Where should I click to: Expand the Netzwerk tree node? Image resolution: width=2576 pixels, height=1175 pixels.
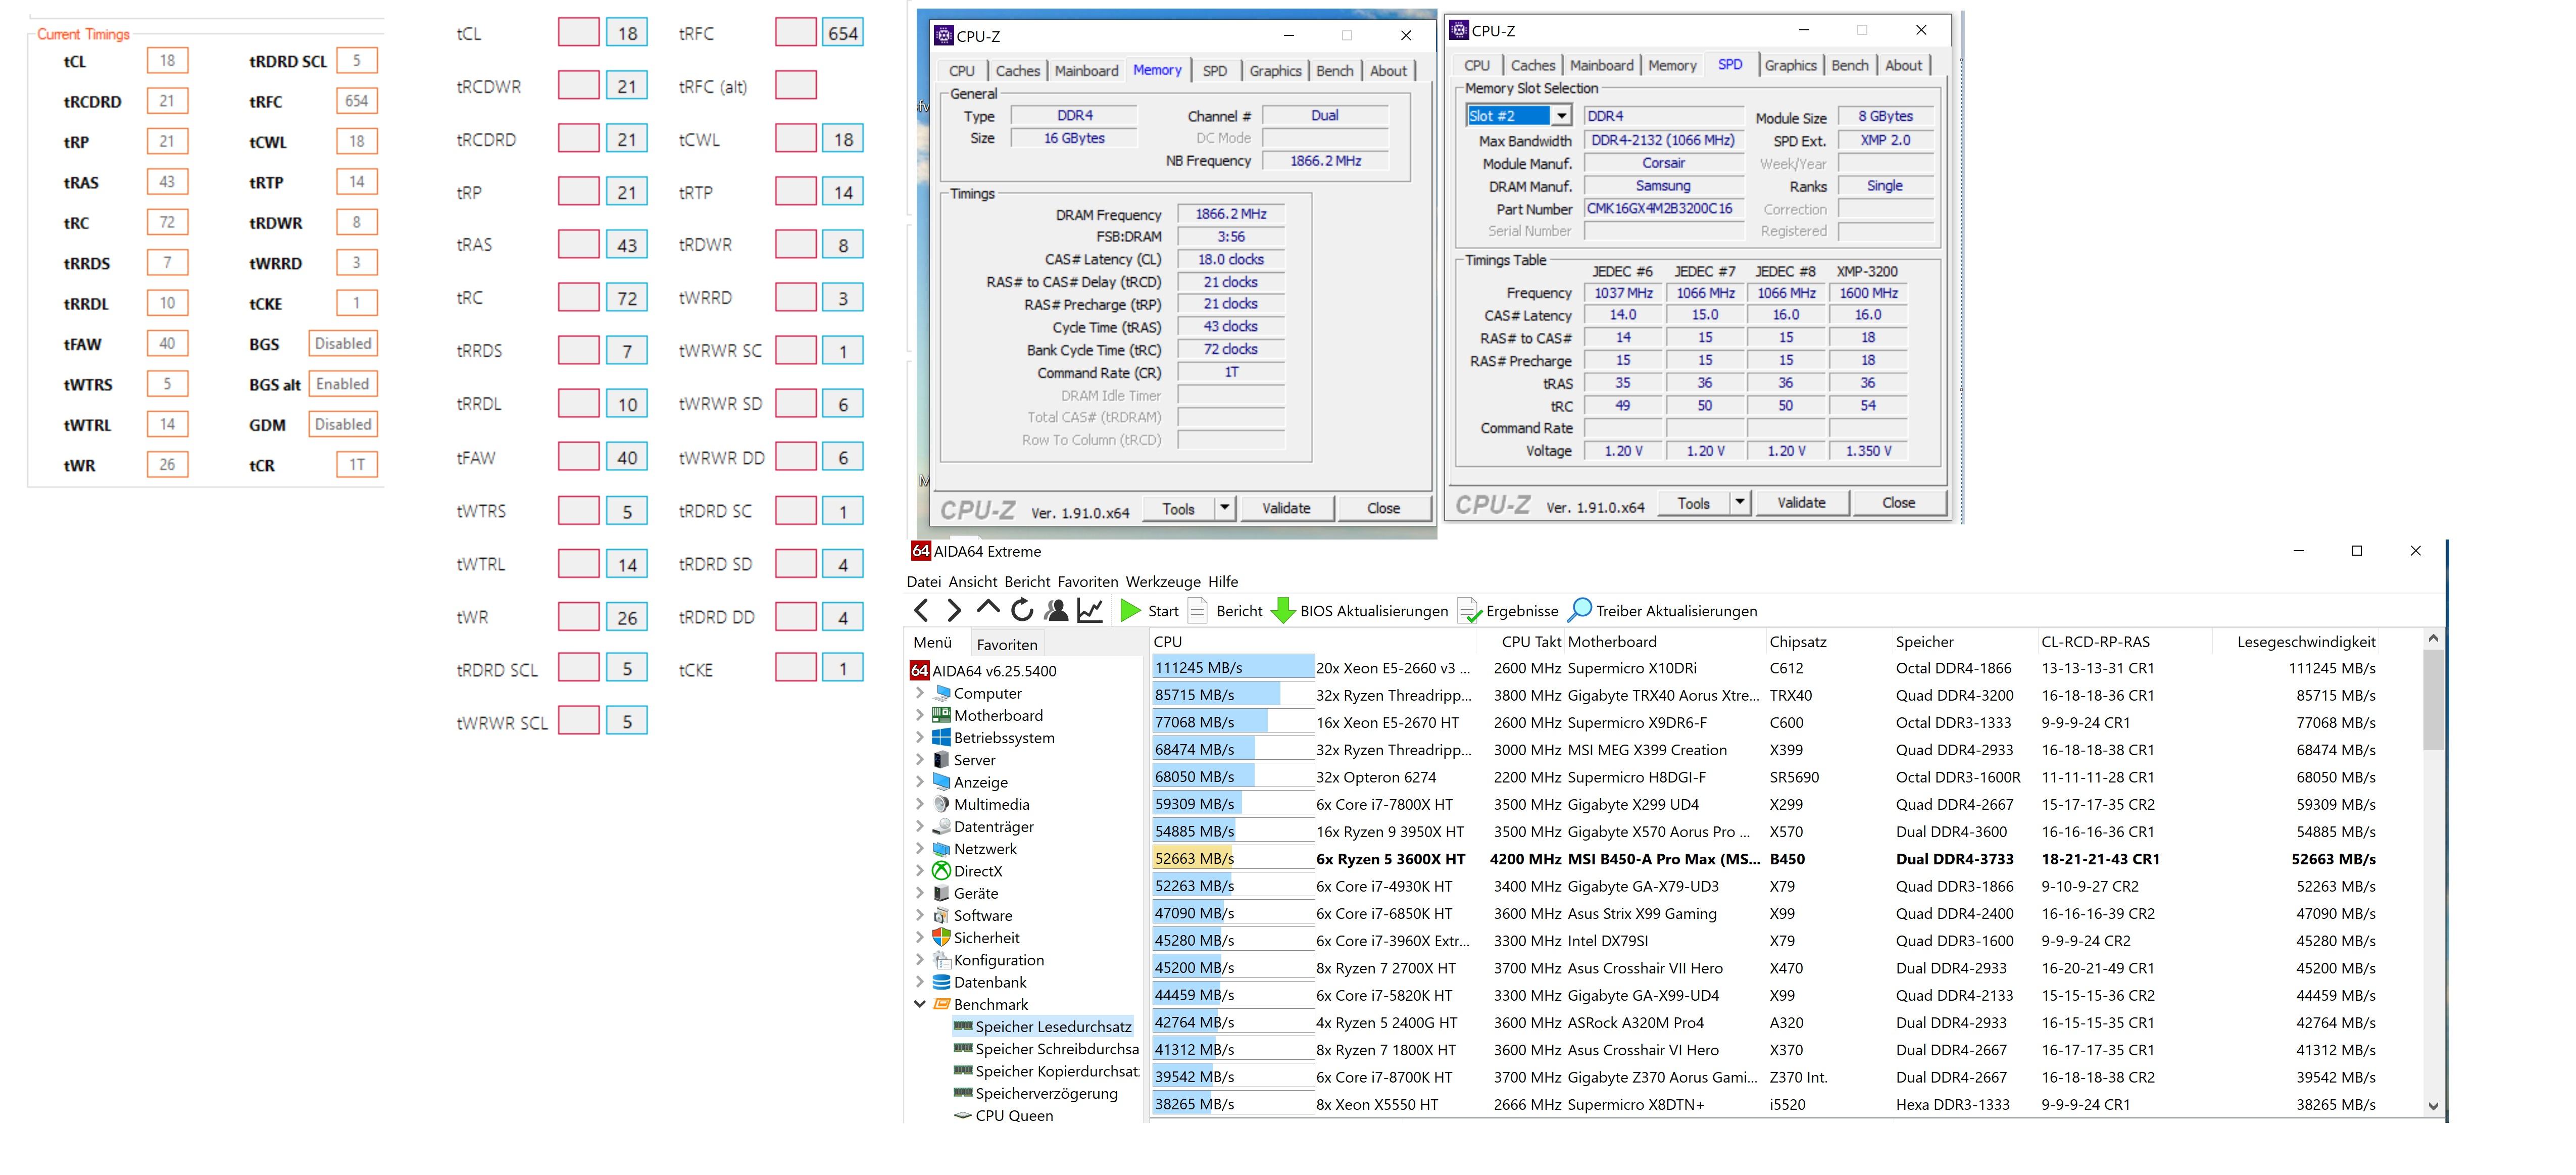pos(920,849)
